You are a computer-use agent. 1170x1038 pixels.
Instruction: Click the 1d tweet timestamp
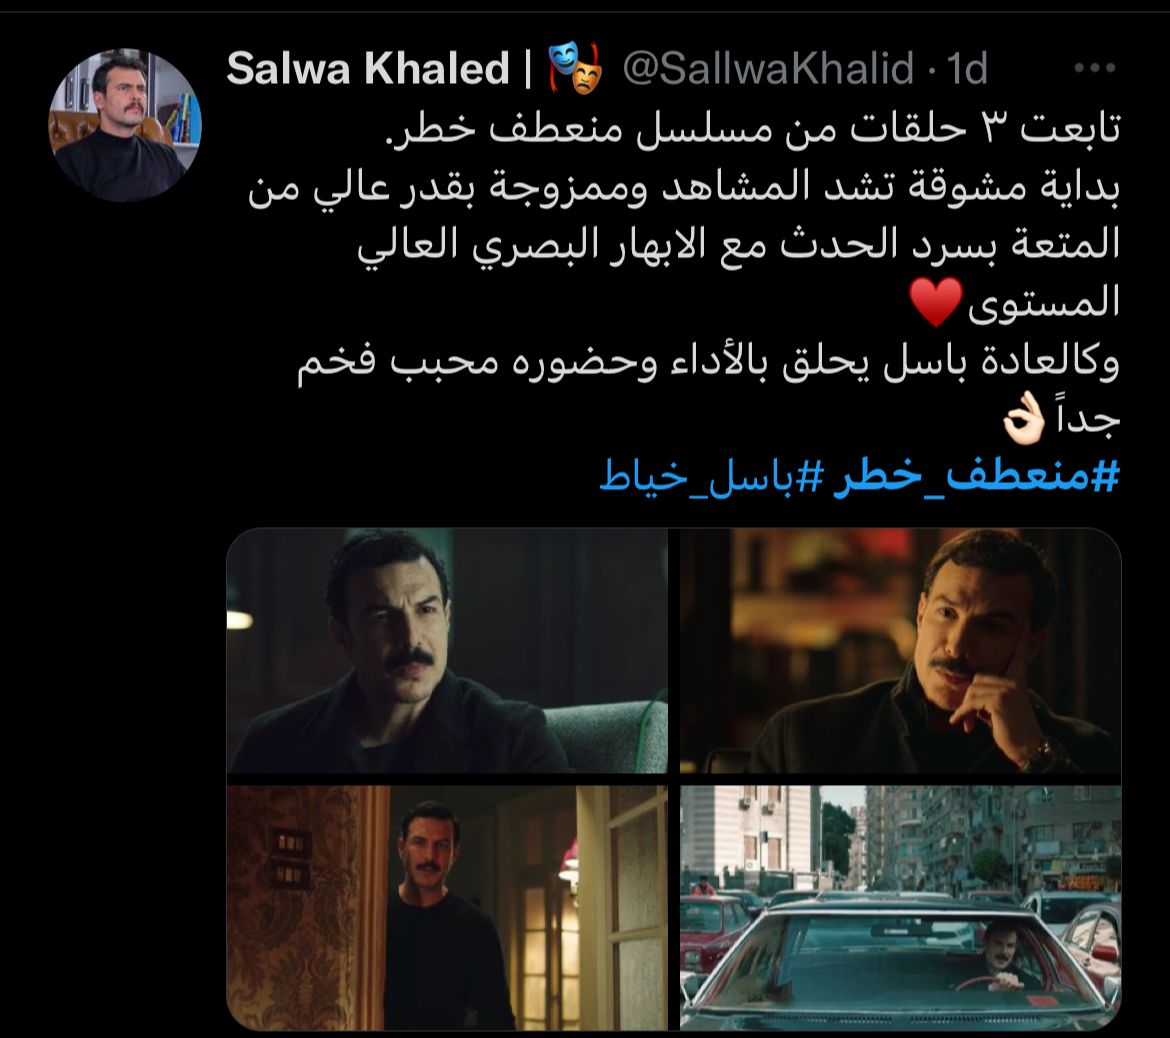tap(967, 69)
